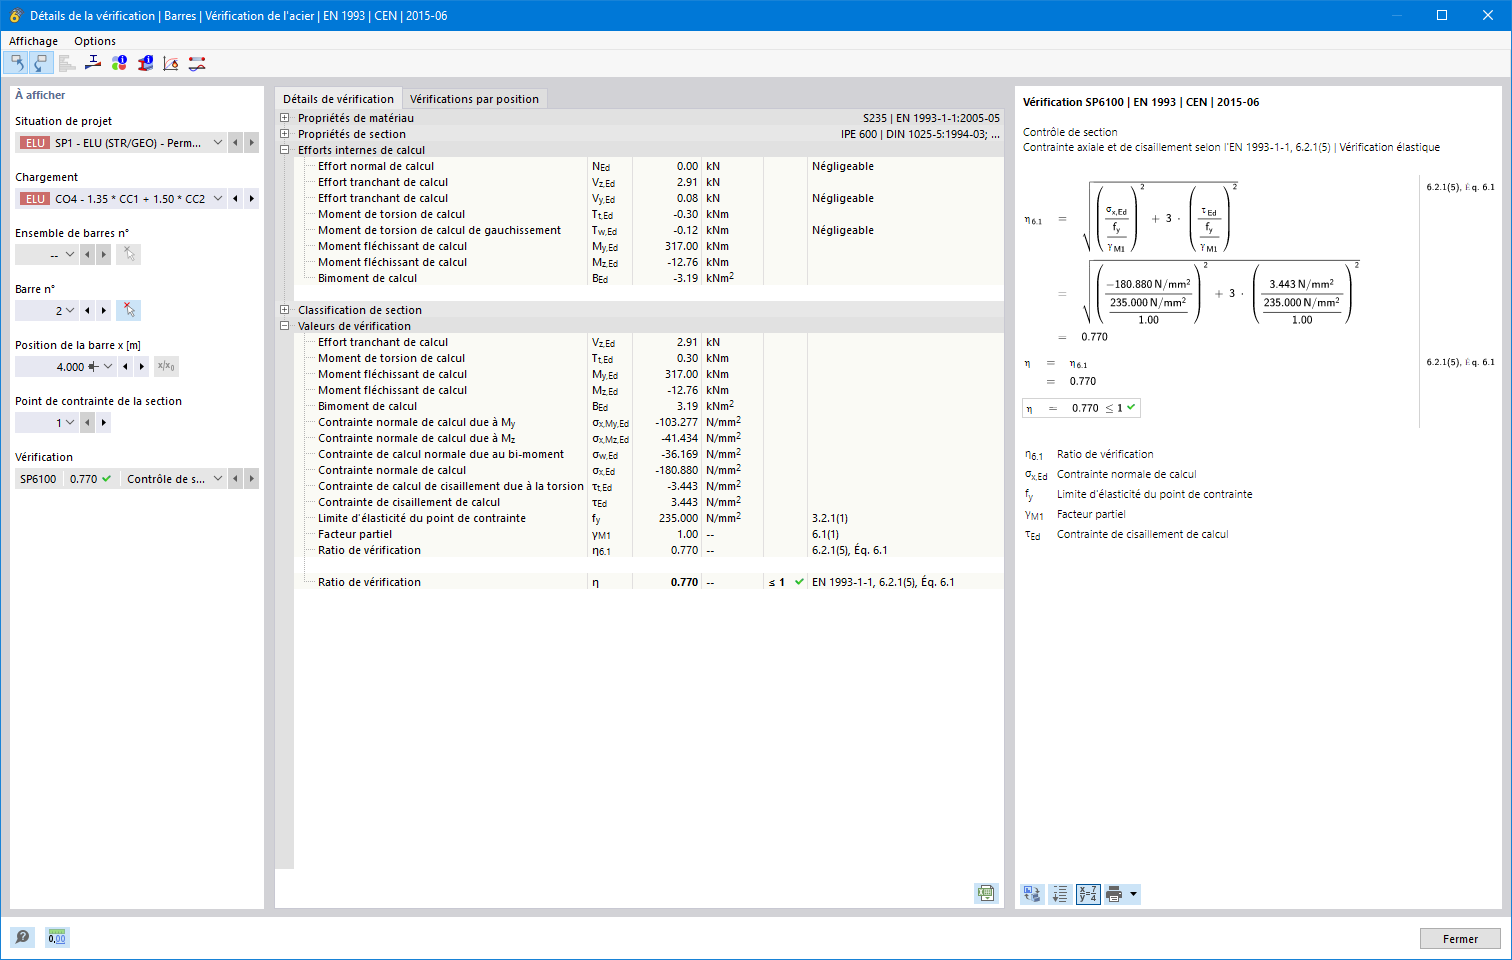The width and height of the screenshot is (1512, 960).
Task: Close the window with title bar X
Action: pos(1488,15)
